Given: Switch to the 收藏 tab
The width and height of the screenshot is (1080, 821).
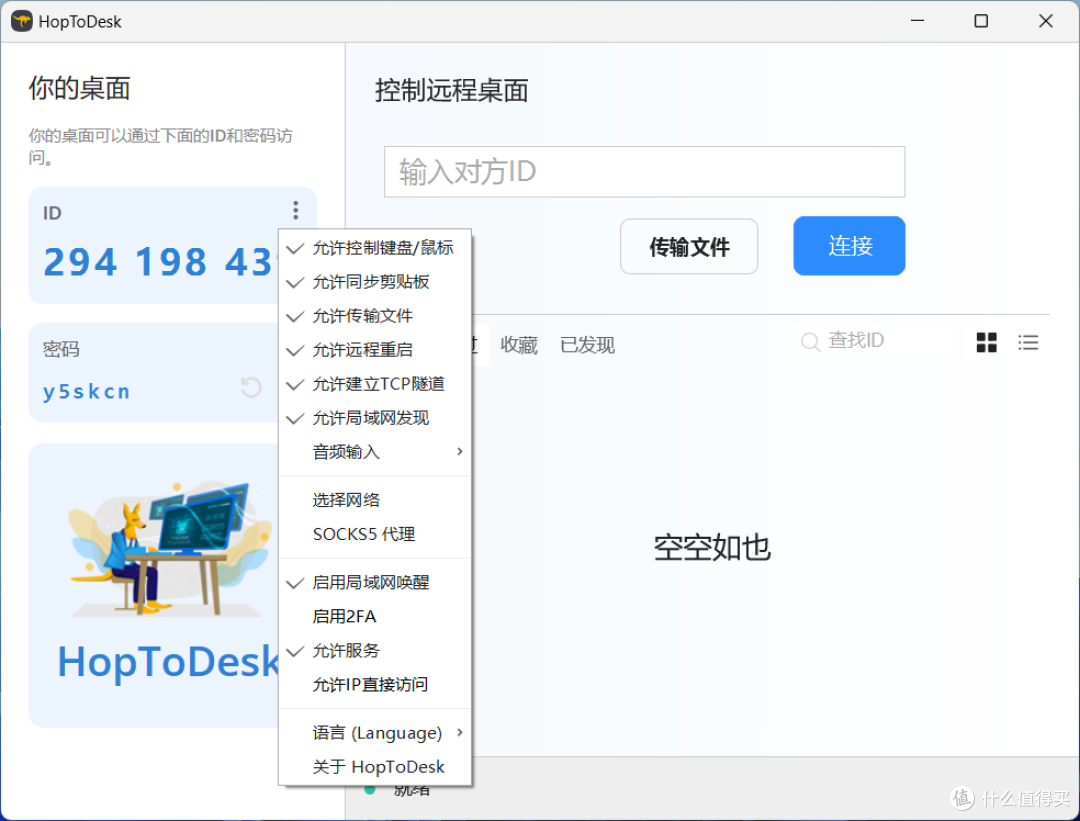Looking at the screenshot, I should (519, 344).
